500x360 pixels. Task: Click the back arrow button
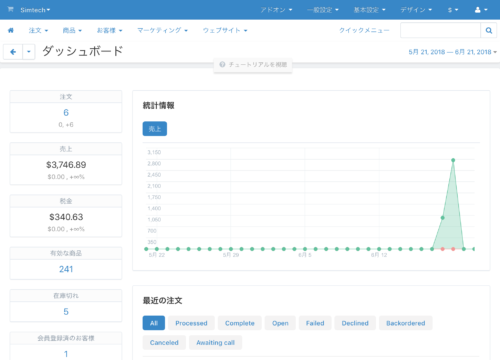(x=13, y=52)
